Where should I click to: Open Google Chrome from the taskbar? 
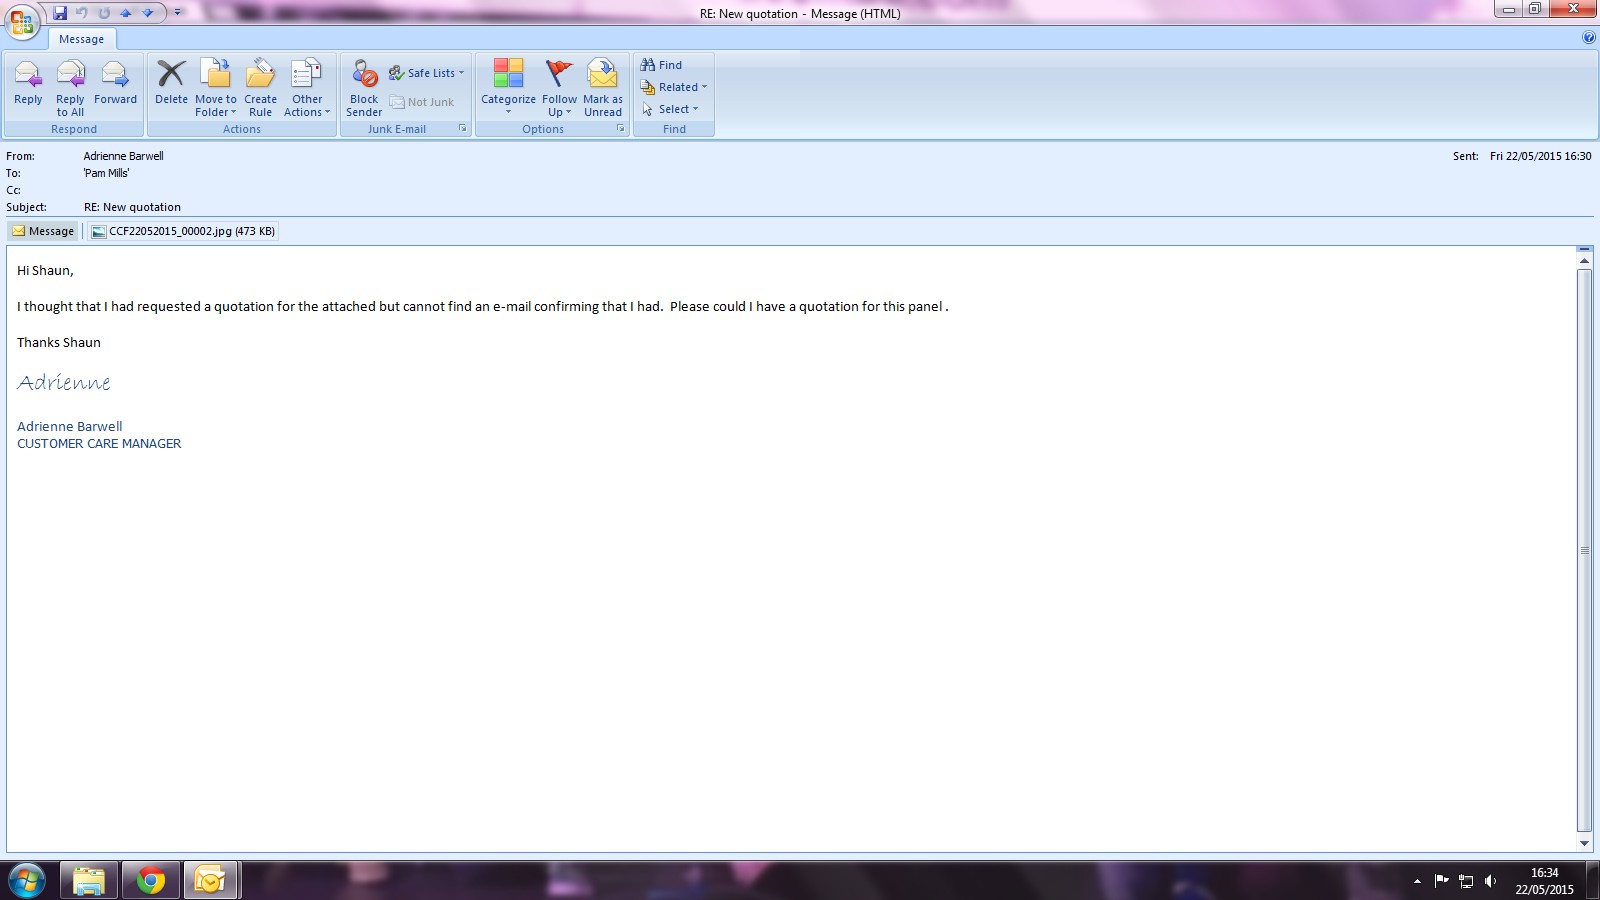click(151, 880)
